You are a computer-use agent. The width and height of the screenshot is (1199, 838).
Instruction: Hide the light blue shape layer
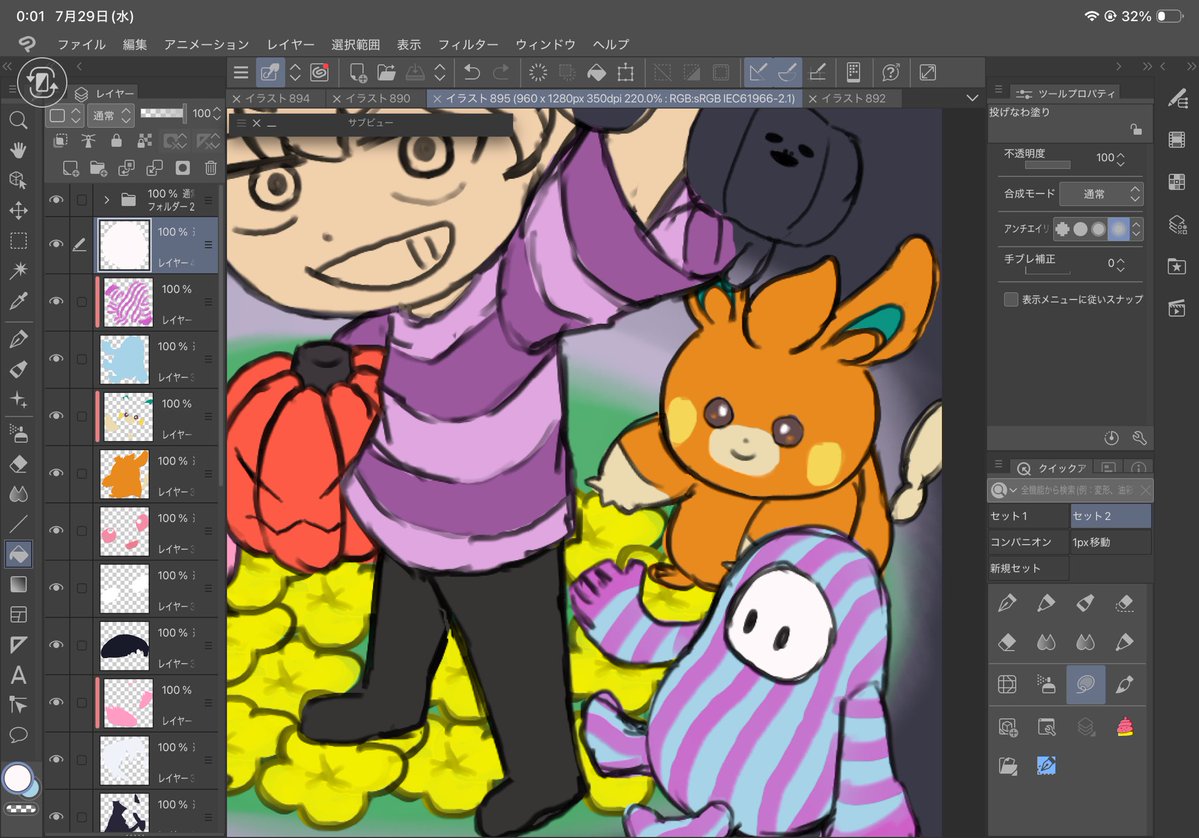tap(56, 359)
